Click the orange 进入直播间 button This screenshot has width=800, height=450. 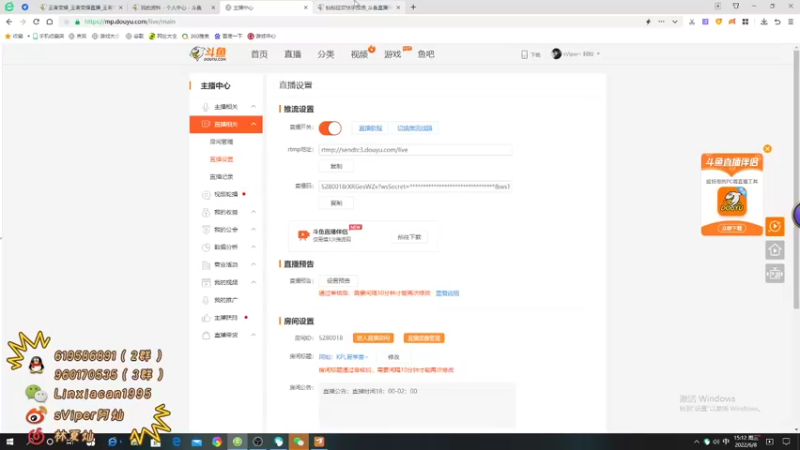pyautogui.click(x=373, y=338)
